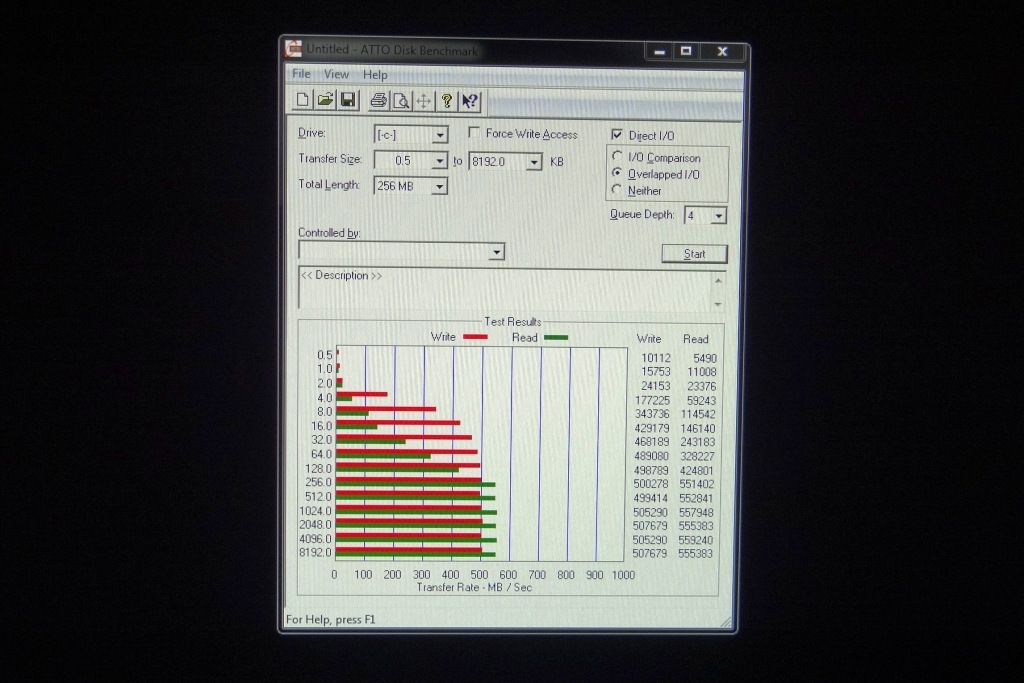Select the I/O Comparison radio button
This screenshot has height=683, width=1024.
617,157
